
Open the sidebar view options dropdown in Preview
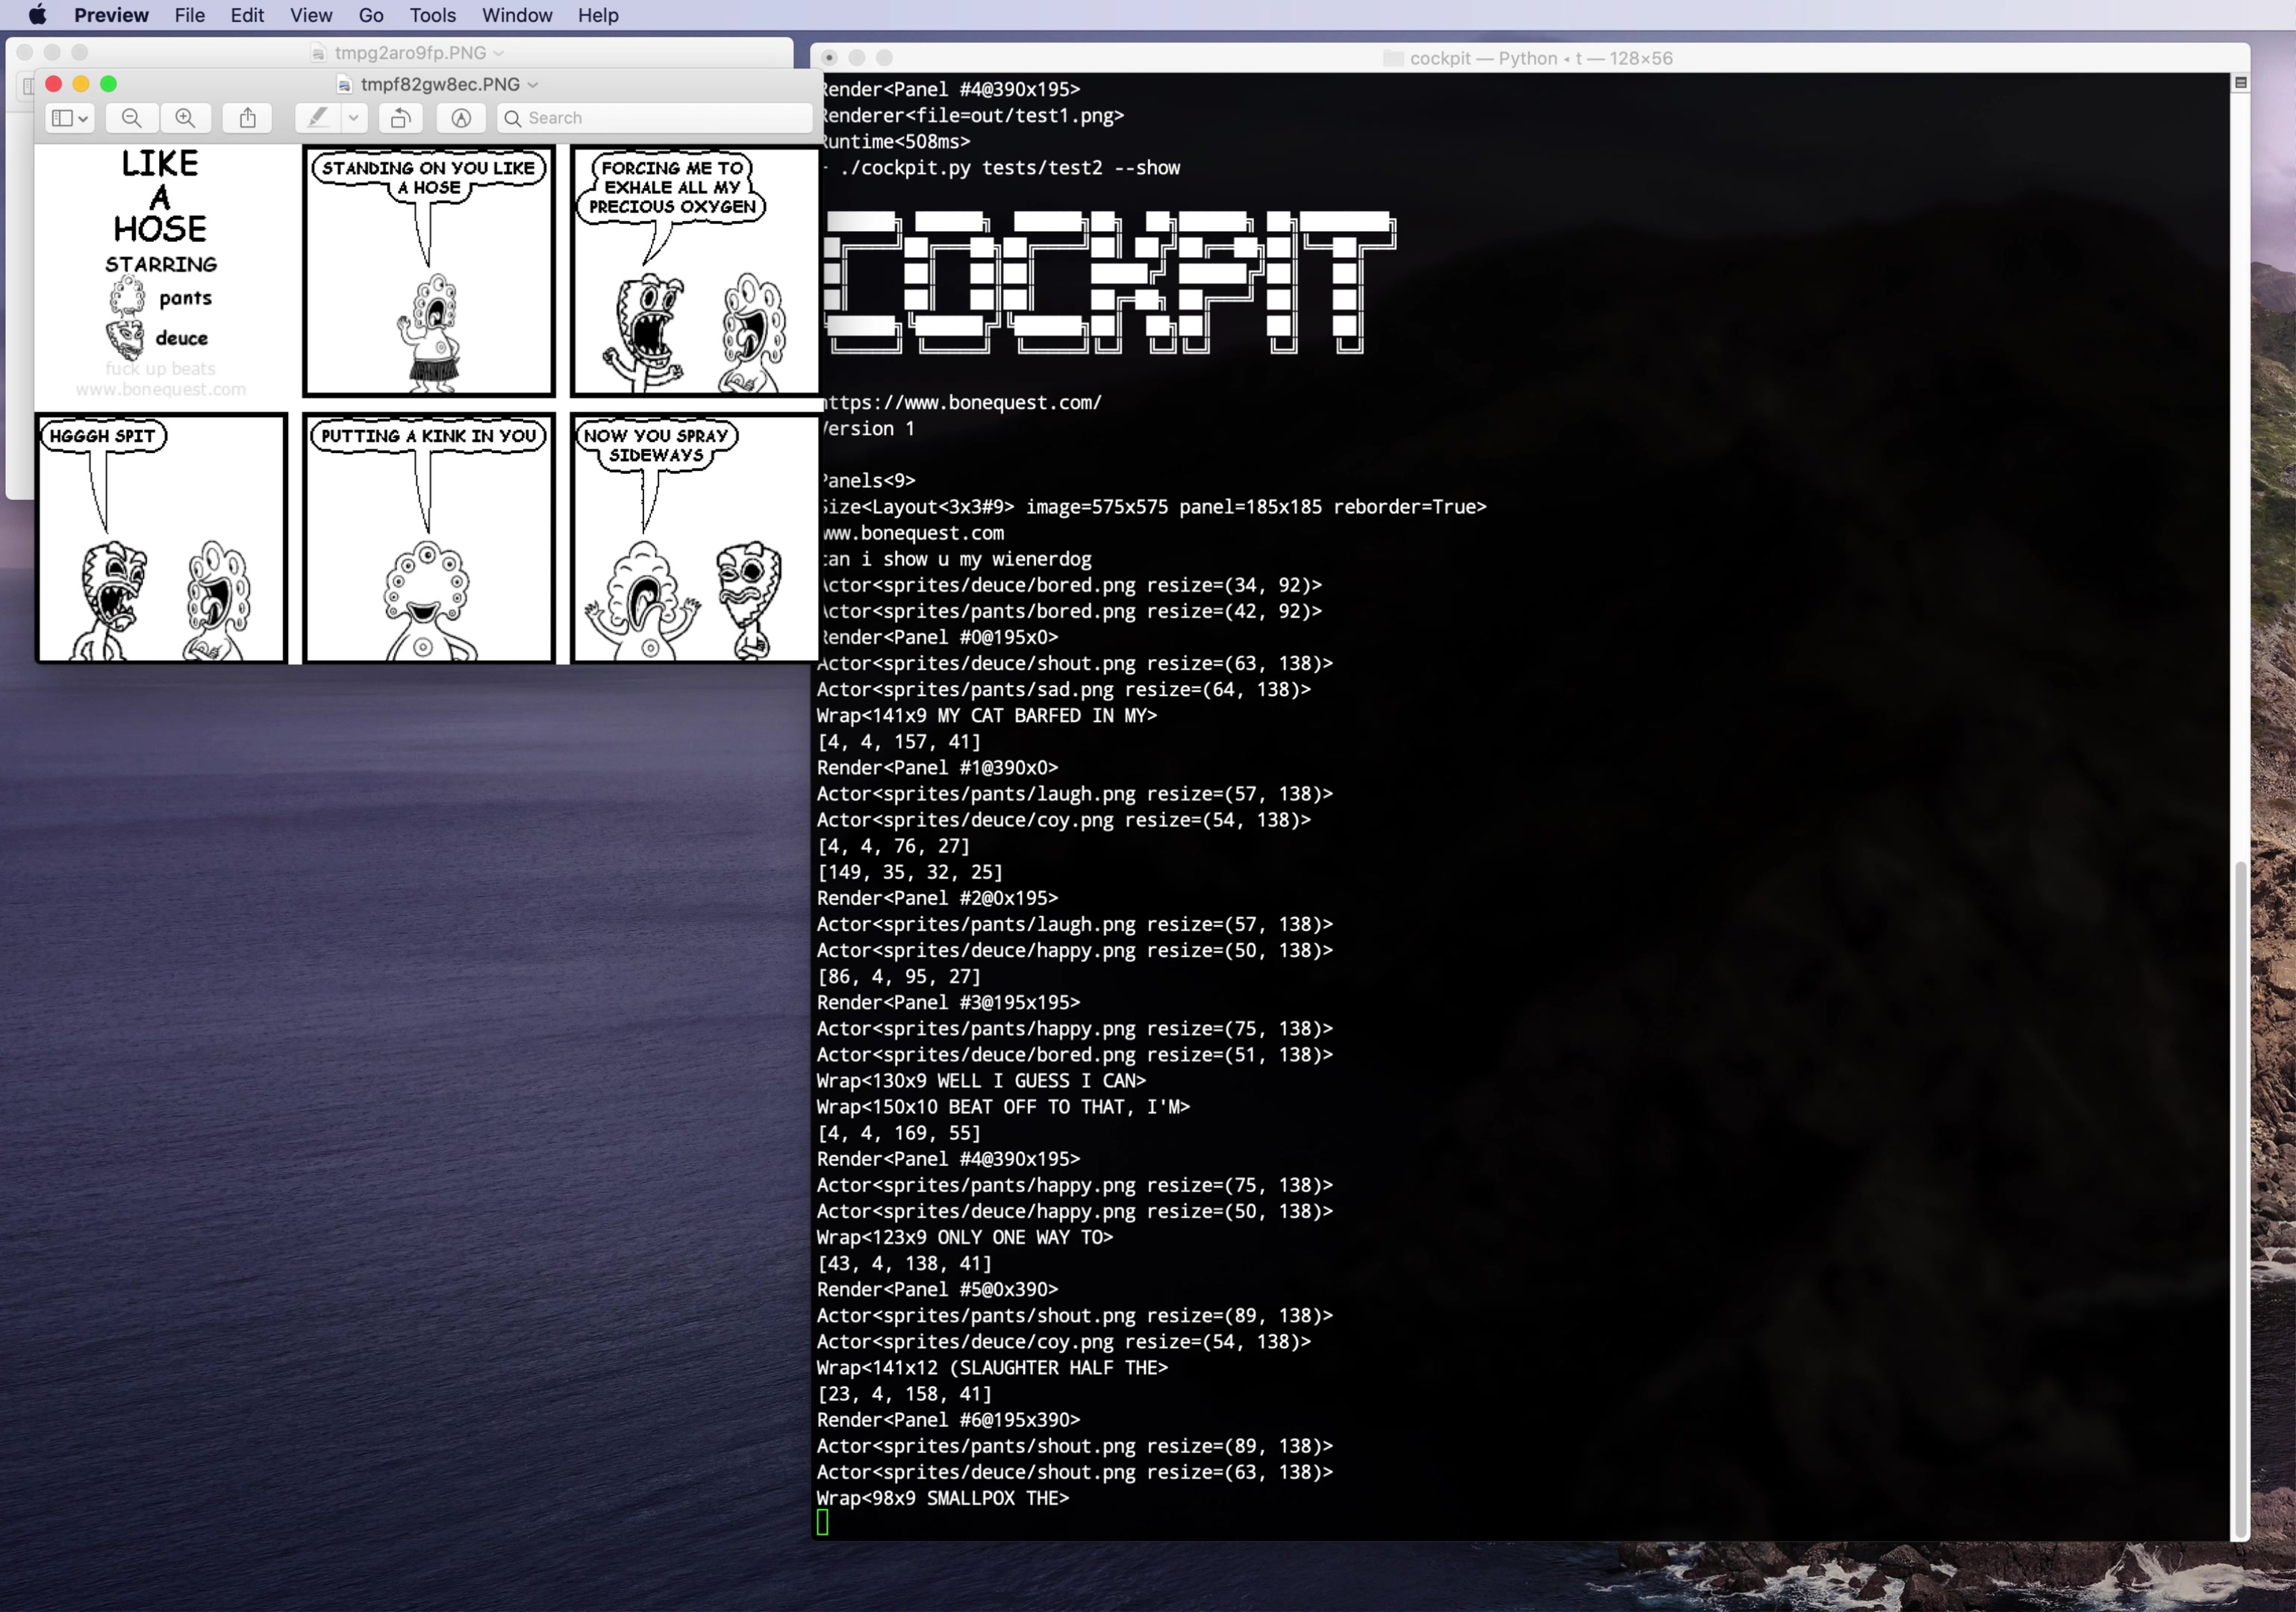tap(70, 118)
